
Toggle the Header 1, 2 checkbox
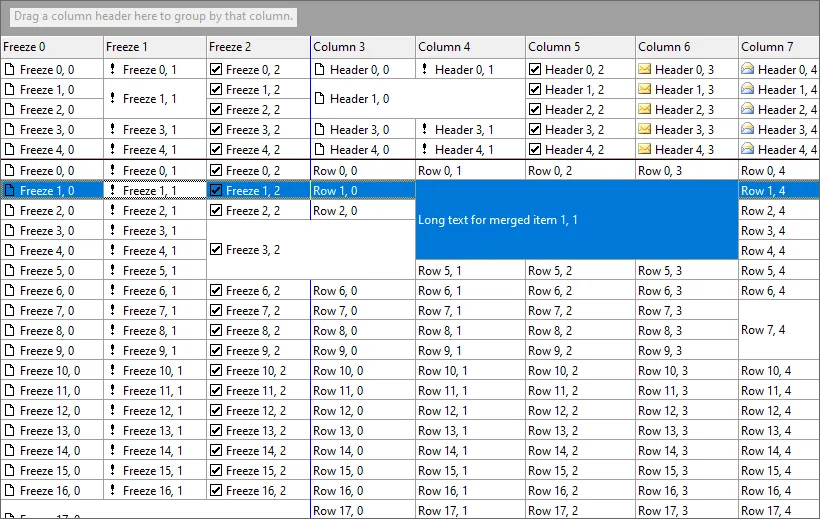pos(535,90)
